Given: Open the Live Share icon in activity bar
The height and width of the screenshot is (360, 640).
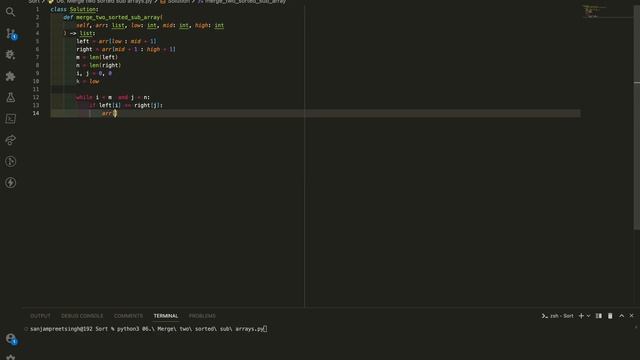Looking at the screenshot, I should 10,140.
